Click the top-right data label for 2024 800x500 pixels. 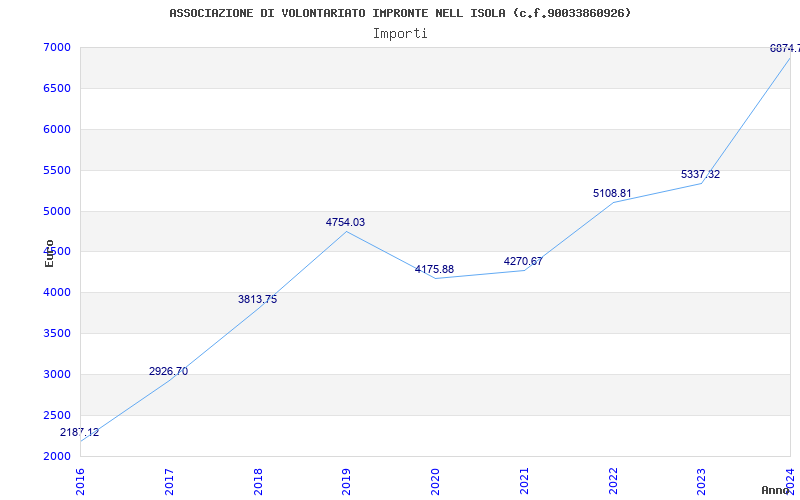click(785, 48)
